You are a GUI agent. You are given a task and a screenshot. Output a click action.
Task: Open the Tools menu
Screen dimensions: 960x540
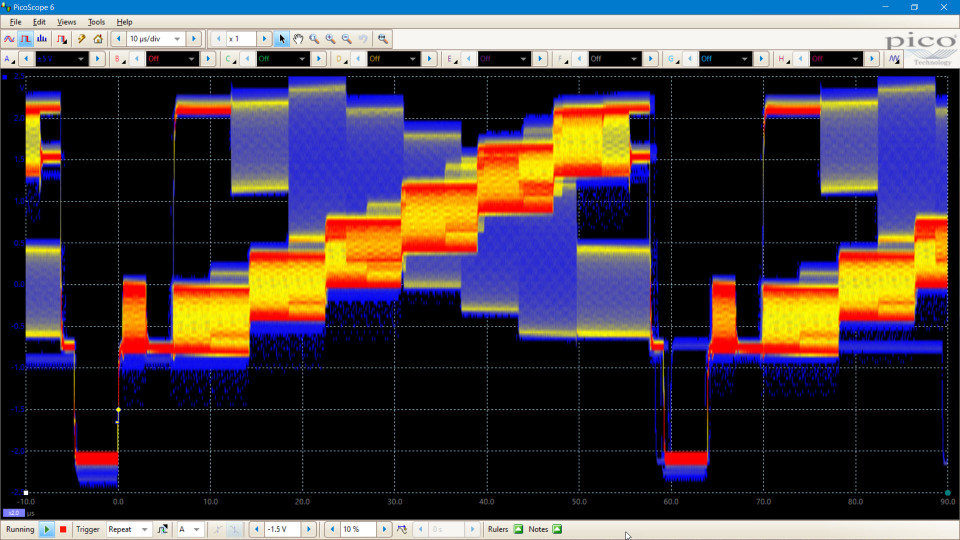pyautogui.click(x=96, y=21)
